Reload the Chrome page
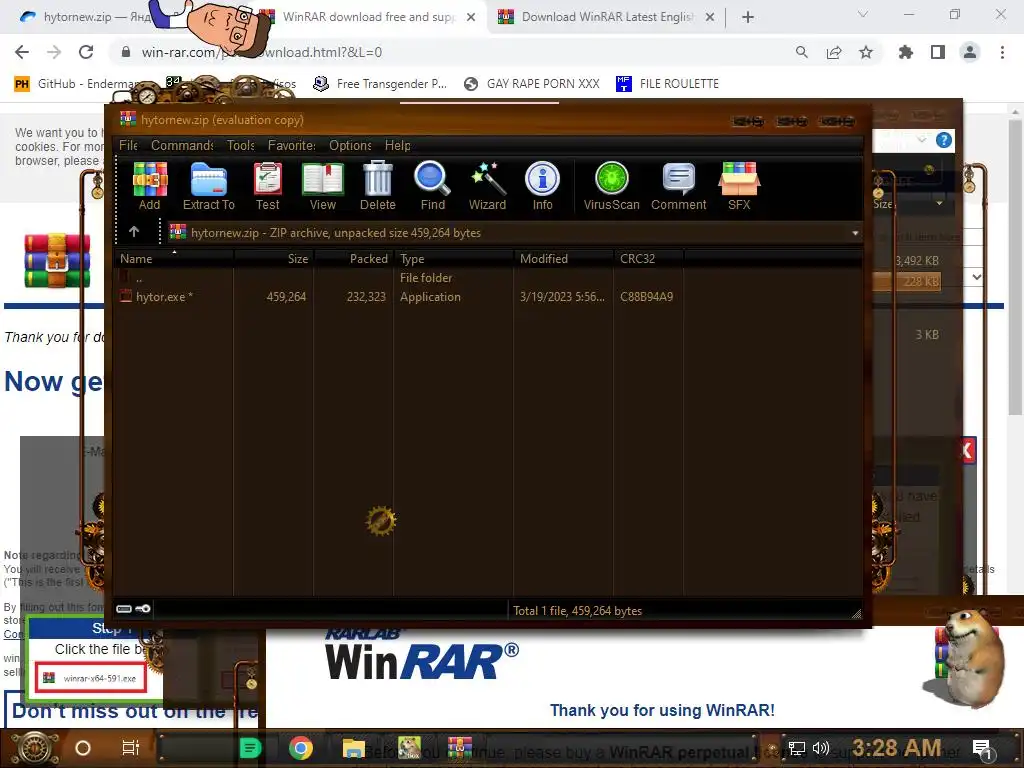 coord(86,52)
